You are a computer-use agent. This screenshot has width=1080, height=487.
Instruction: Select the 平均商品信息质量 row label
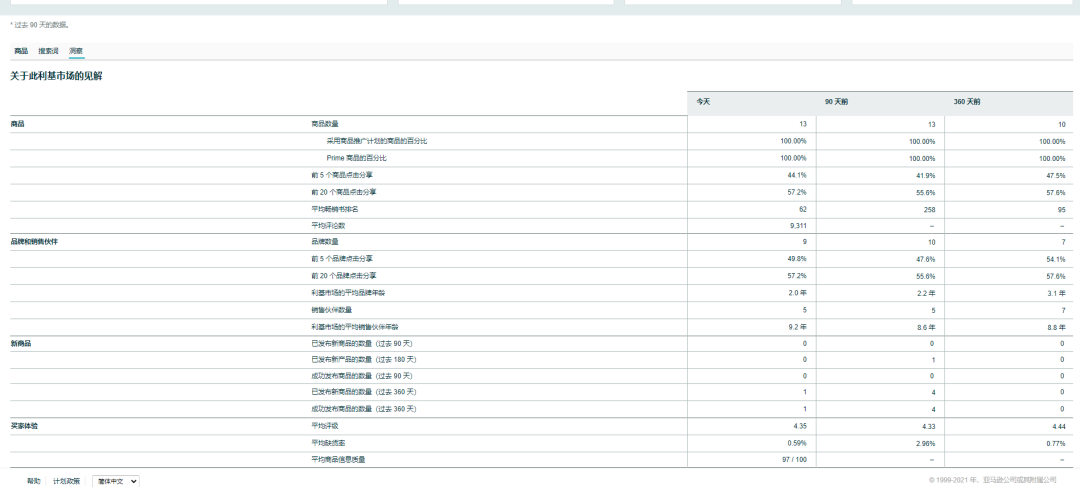click(338, 459)
